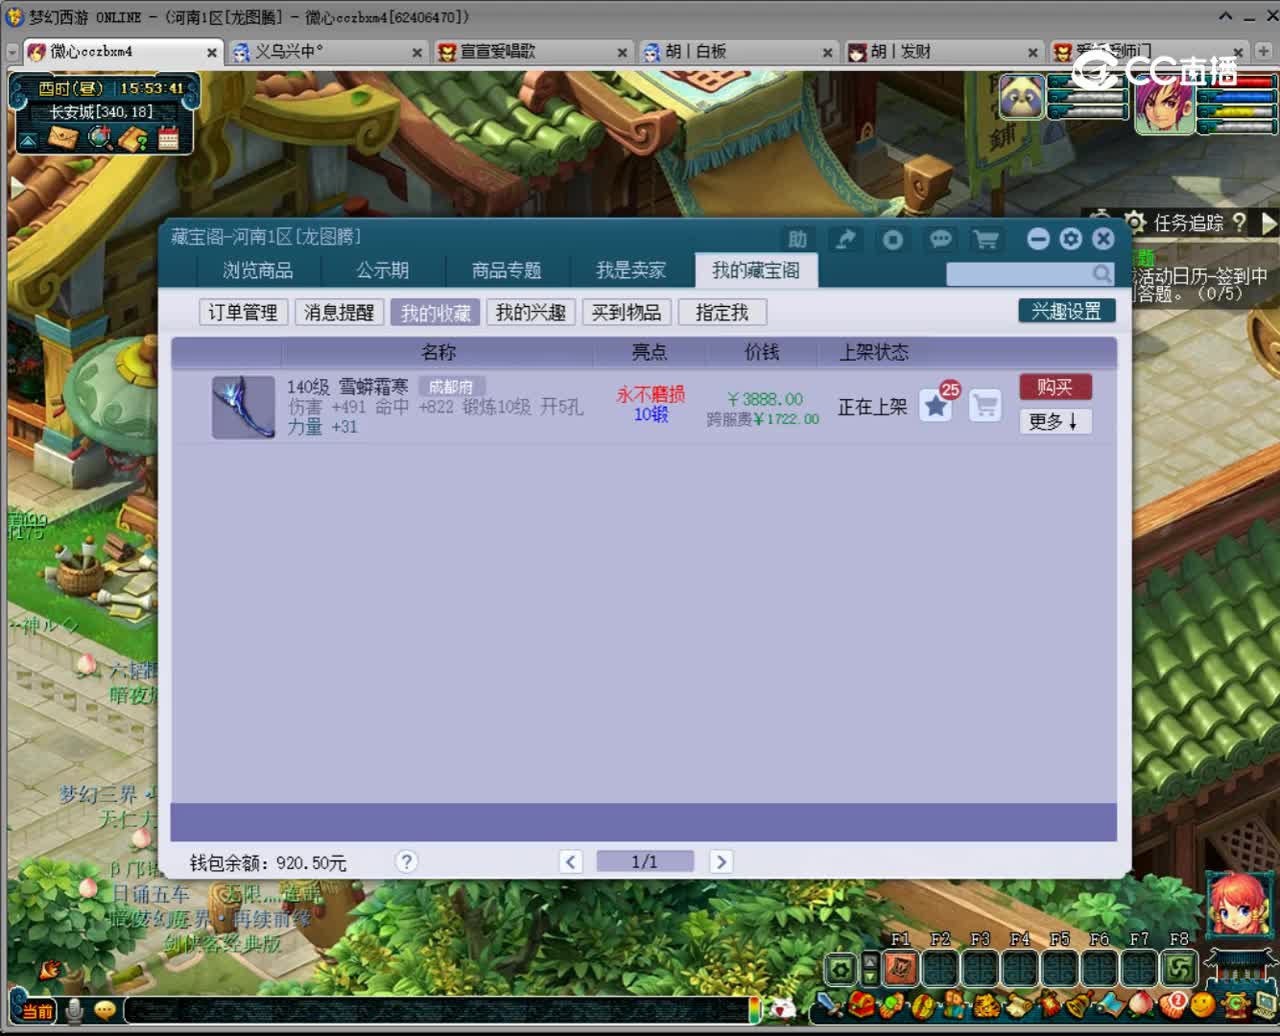
Task: Open the 藏宝阁 settings gear icon
Action: (x=1071, y=239)
